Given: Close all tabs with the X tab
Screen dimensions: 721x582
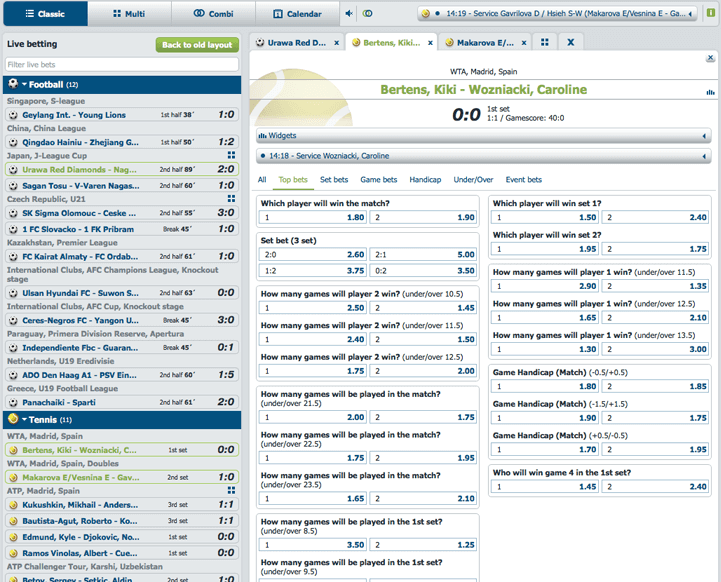Looking at the screenshot, I should click(x=571, y=42).
